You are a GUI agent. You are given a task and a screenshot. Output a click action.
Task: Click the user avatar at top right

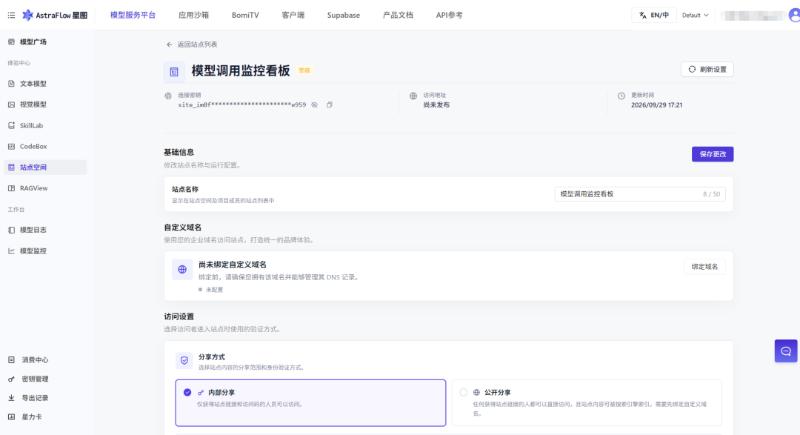[794, 15]
